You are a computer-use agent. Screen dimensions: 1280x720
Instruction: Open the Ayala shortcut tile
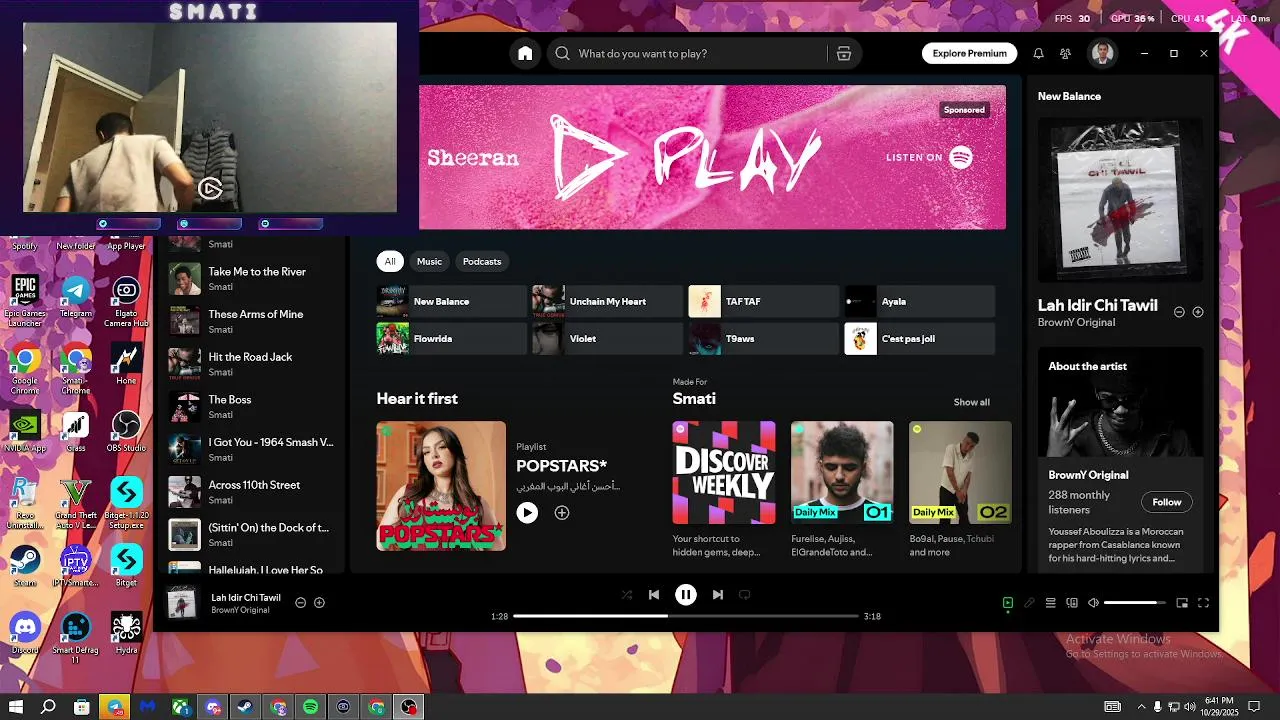920,301
